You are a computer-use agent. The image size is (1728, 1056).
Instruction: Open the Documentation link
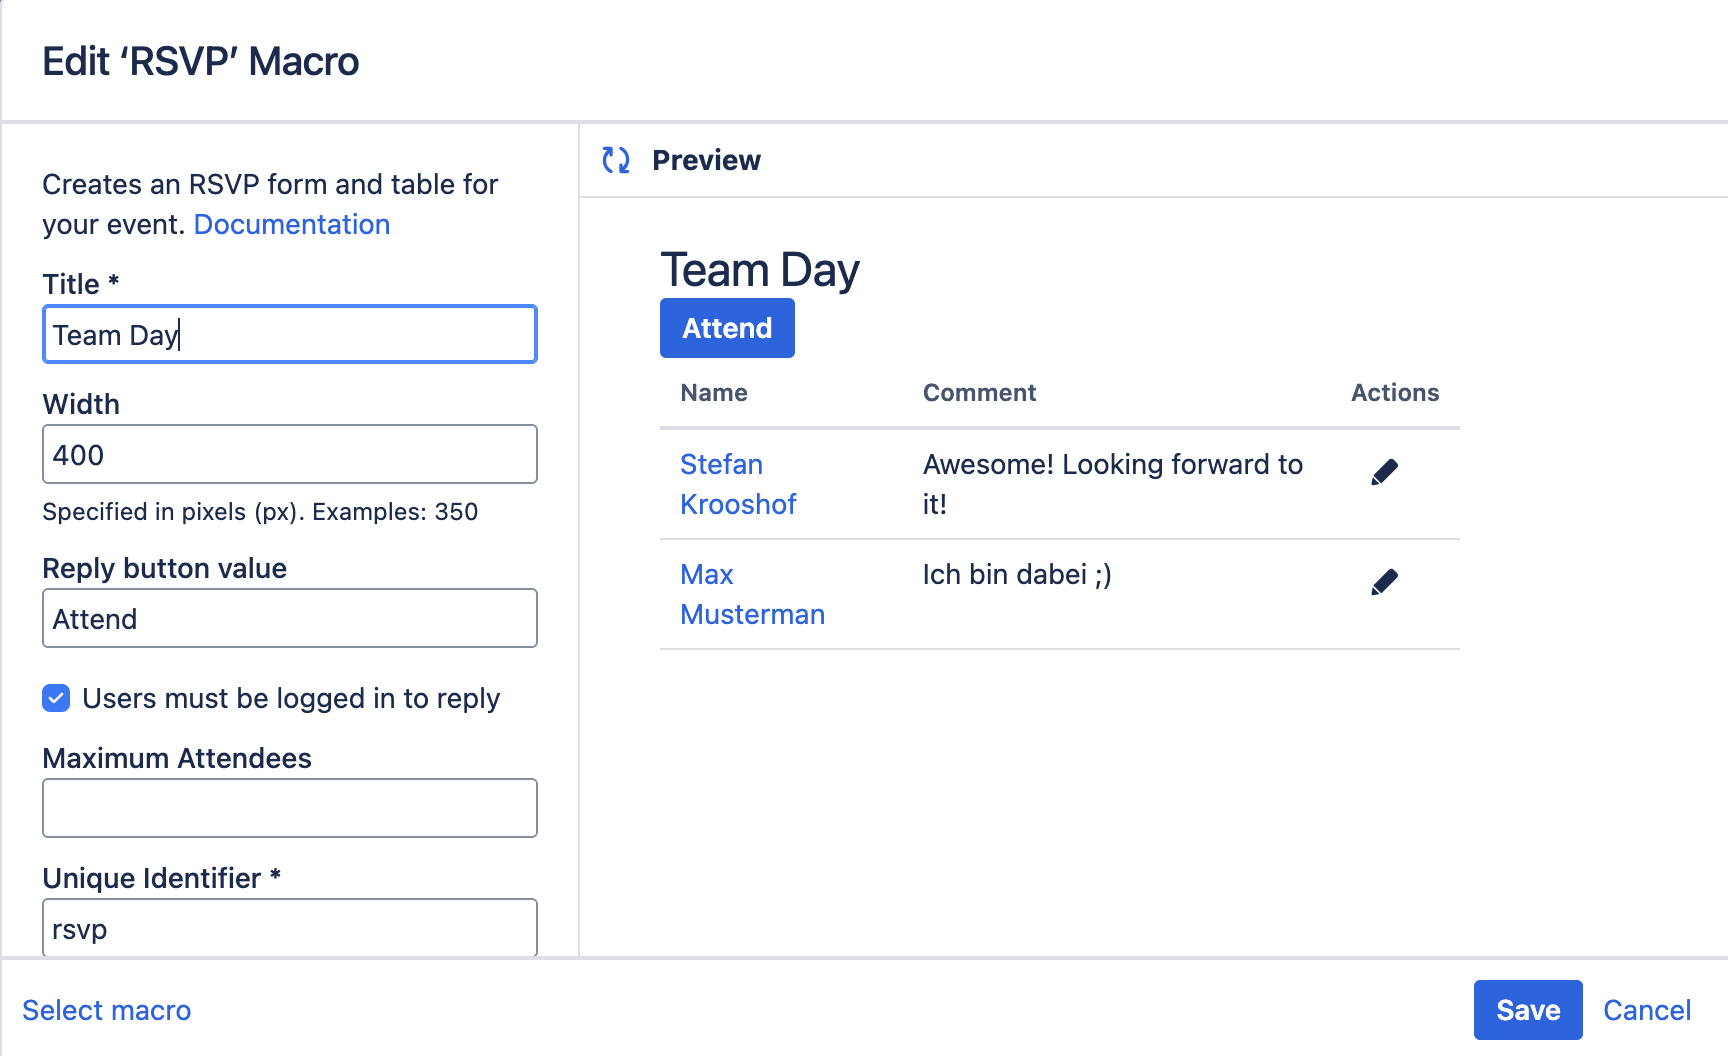(291, 224)
